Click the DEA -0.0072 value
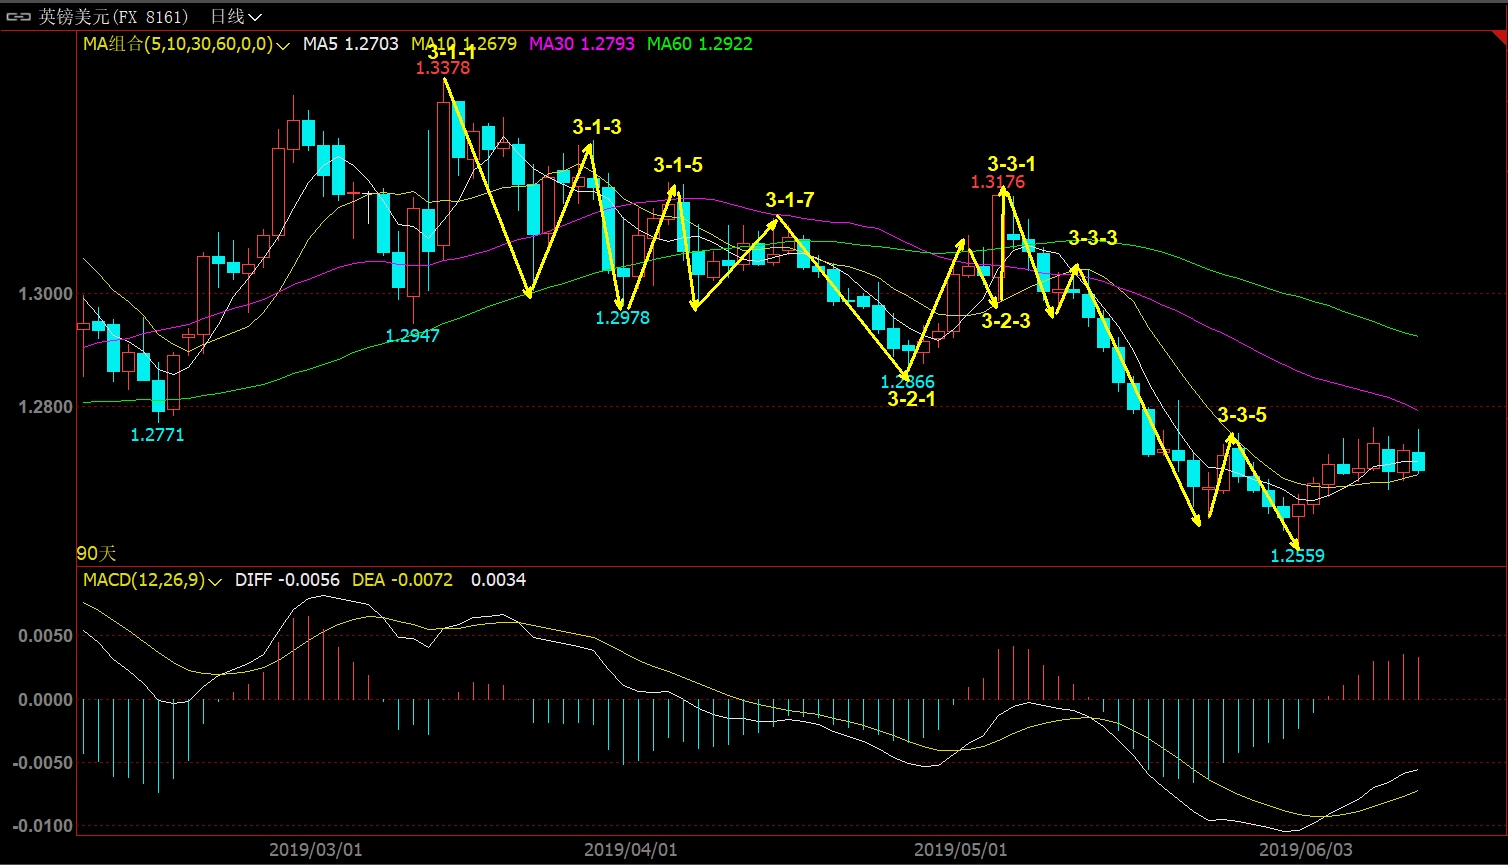Image resolution: width=1508 pixels, height=865 pixels. 403,580
